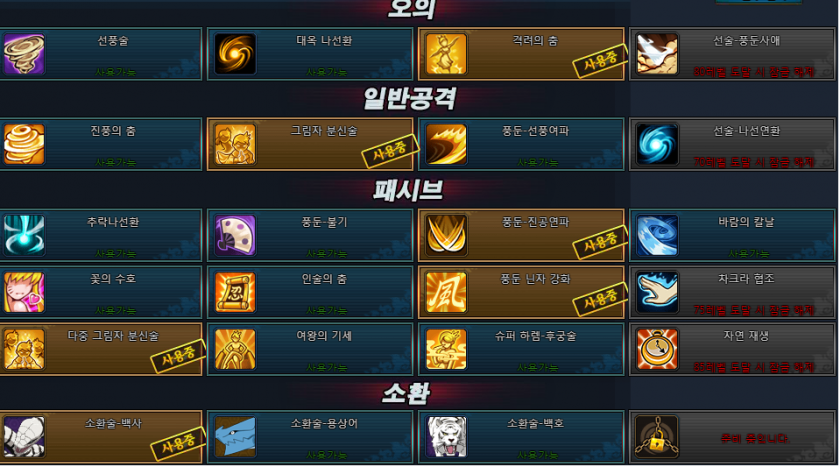Viewport: 840px width, 467px height.
Task: Choose the 격려의 춤 dancer icon
Action: coord(446,54)
